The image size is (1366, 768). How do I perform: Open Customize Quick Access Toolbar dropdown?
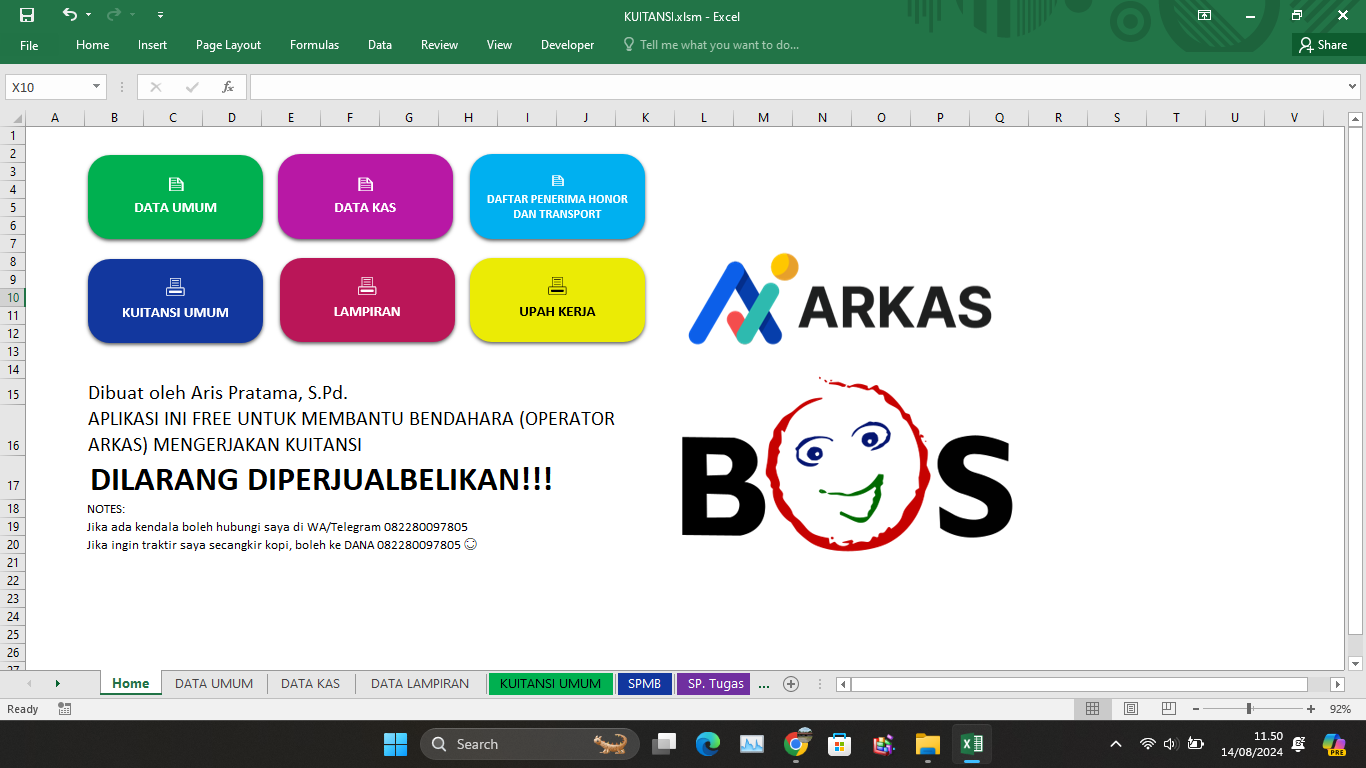point(161,15)
